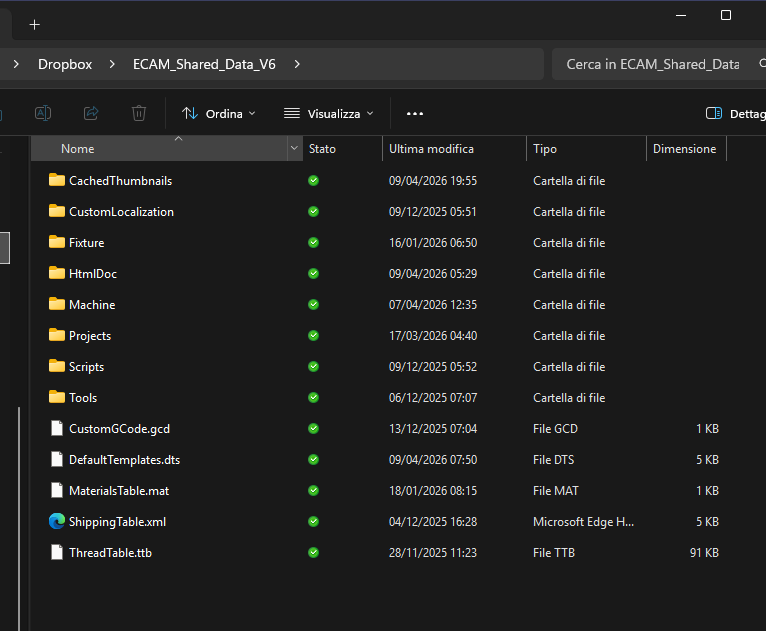766x631 pixels.
Task: Expand the Nome column filter arrow
Action: coord(294,149)
